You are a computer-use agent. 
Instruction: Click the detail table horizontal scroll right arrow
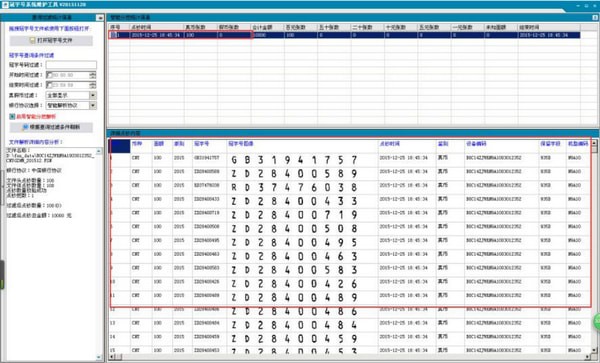588,357
